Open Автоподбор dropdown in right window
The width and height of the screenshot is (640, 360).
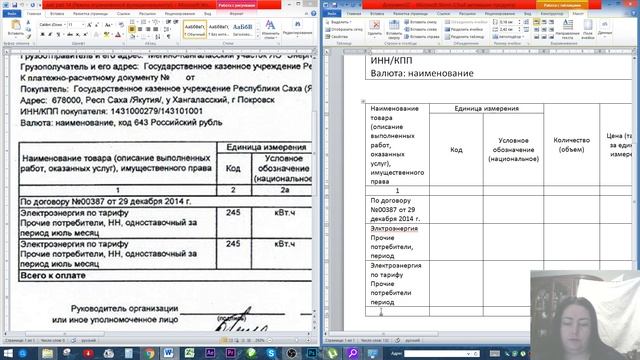click(508, 37)
